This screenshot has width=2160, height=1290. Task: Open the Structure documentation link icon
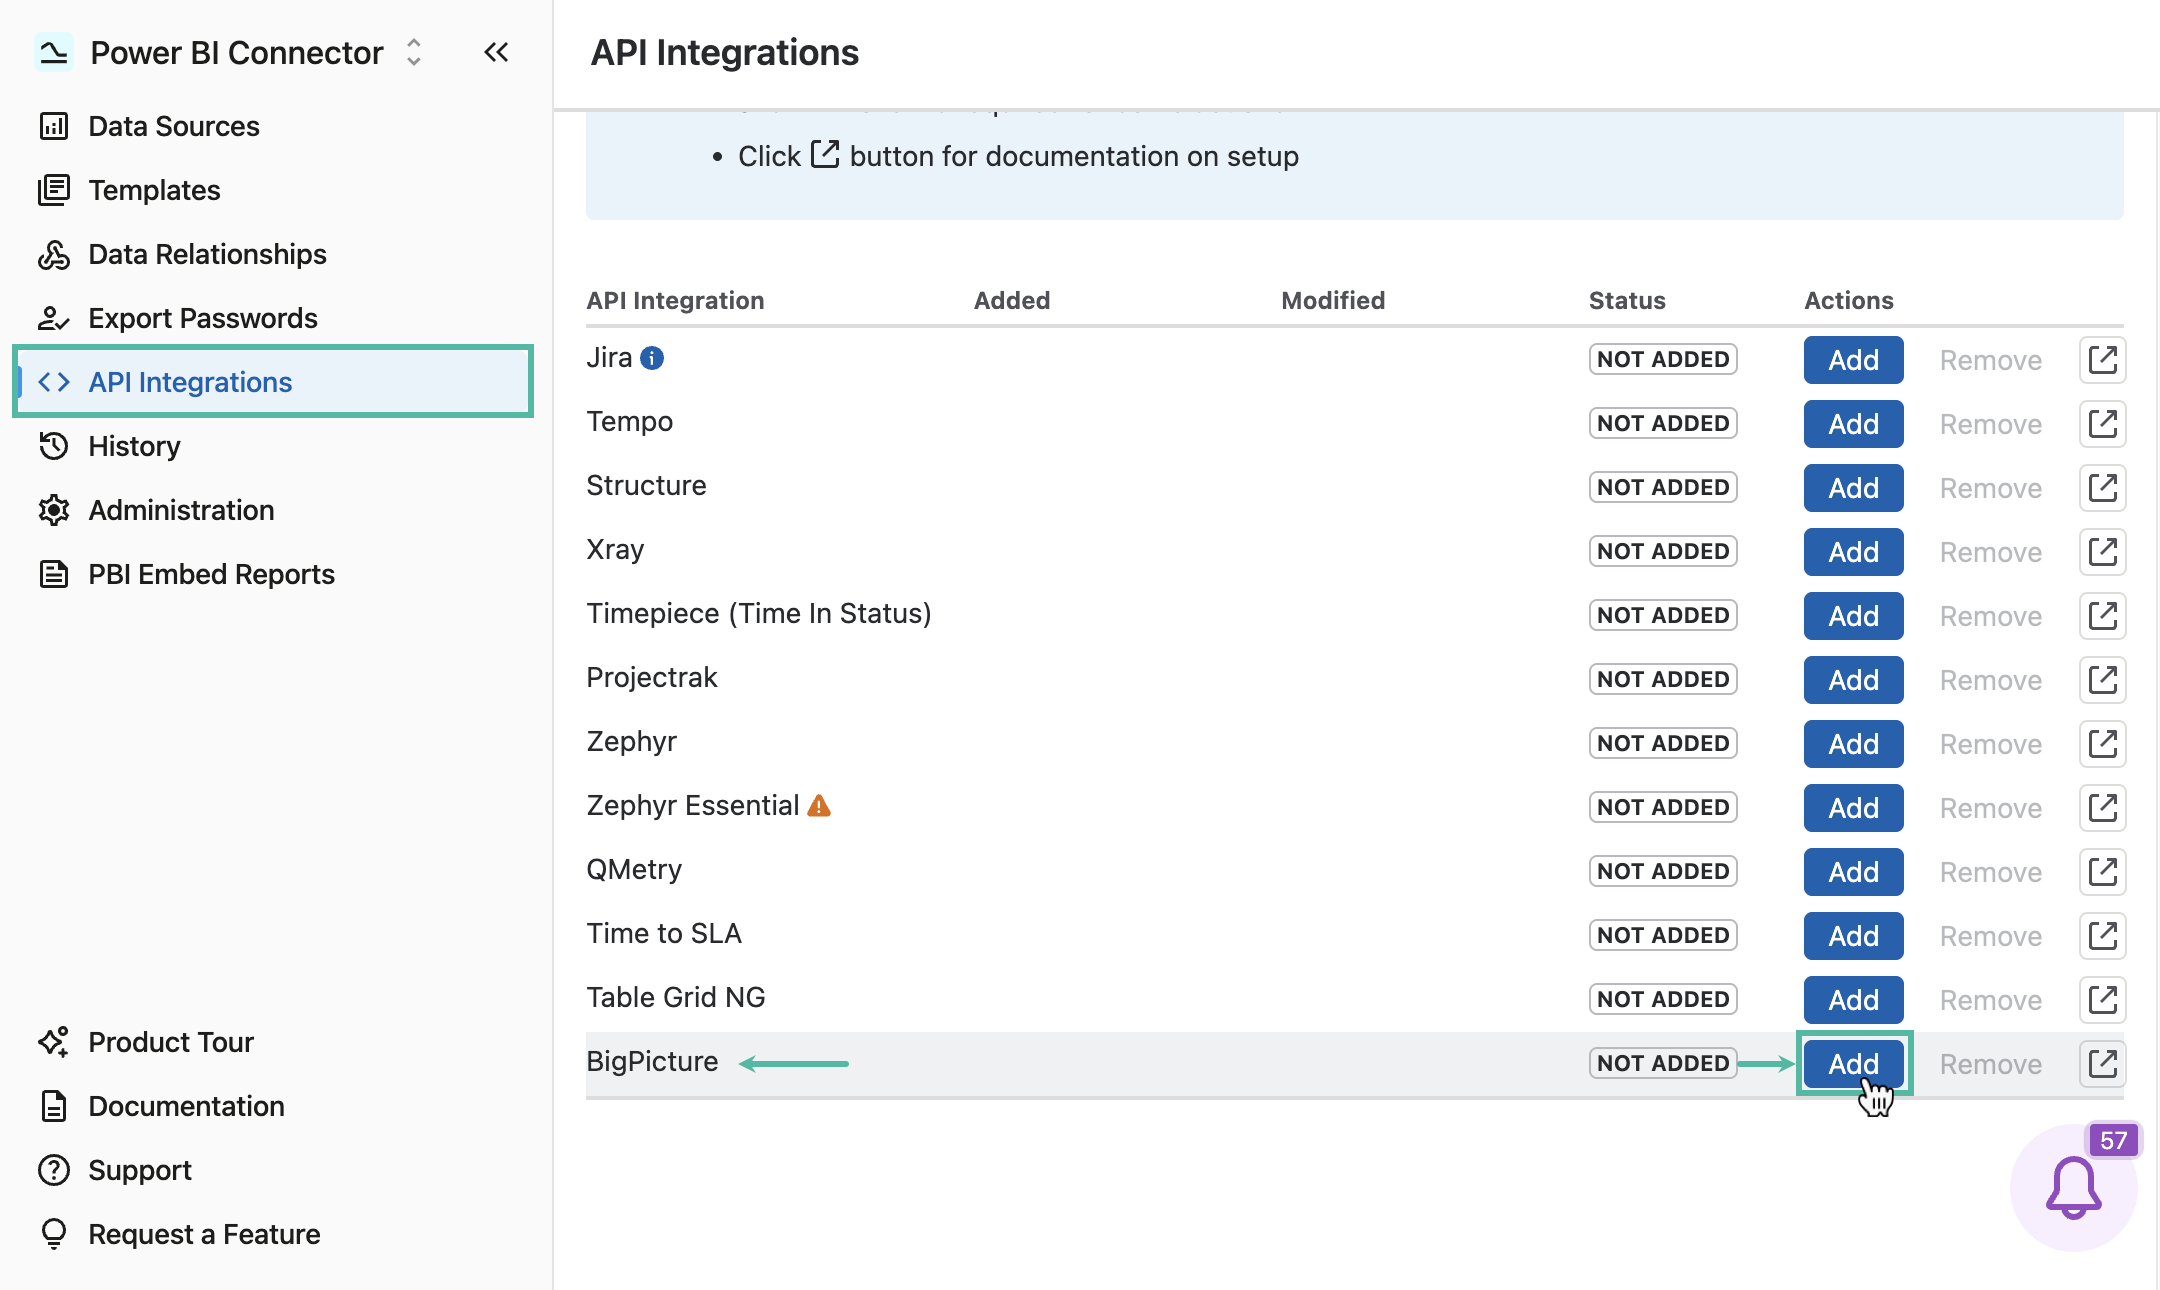[x=2102, y=488]
